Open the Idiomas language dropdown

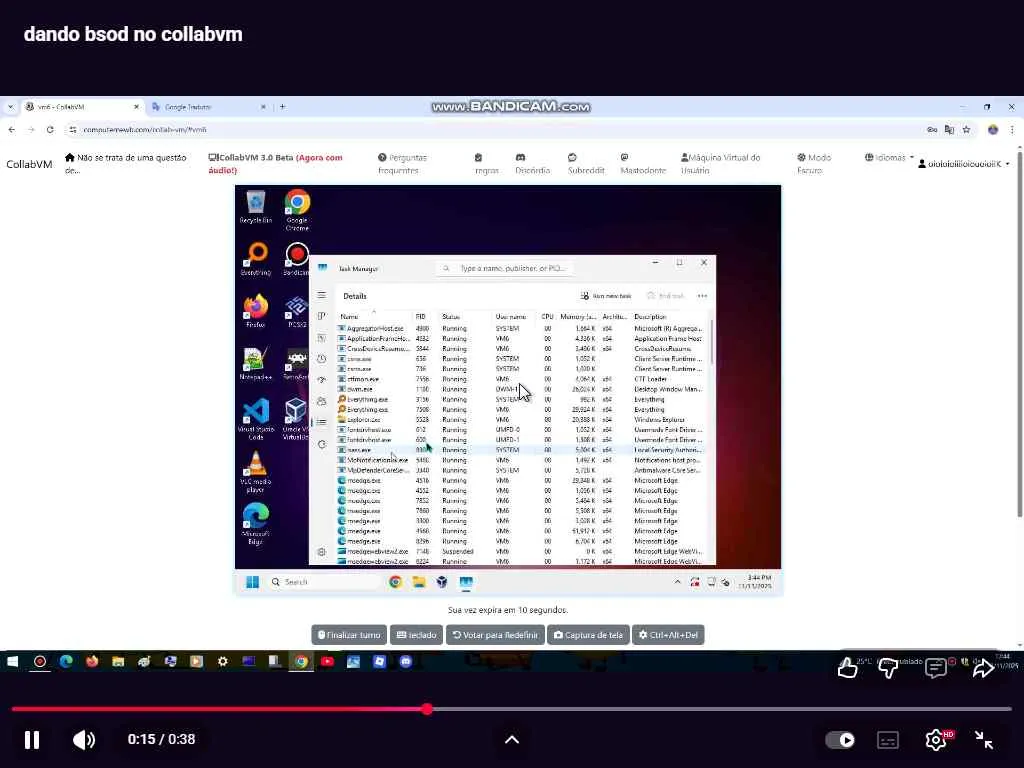click(x=889, y=157)
